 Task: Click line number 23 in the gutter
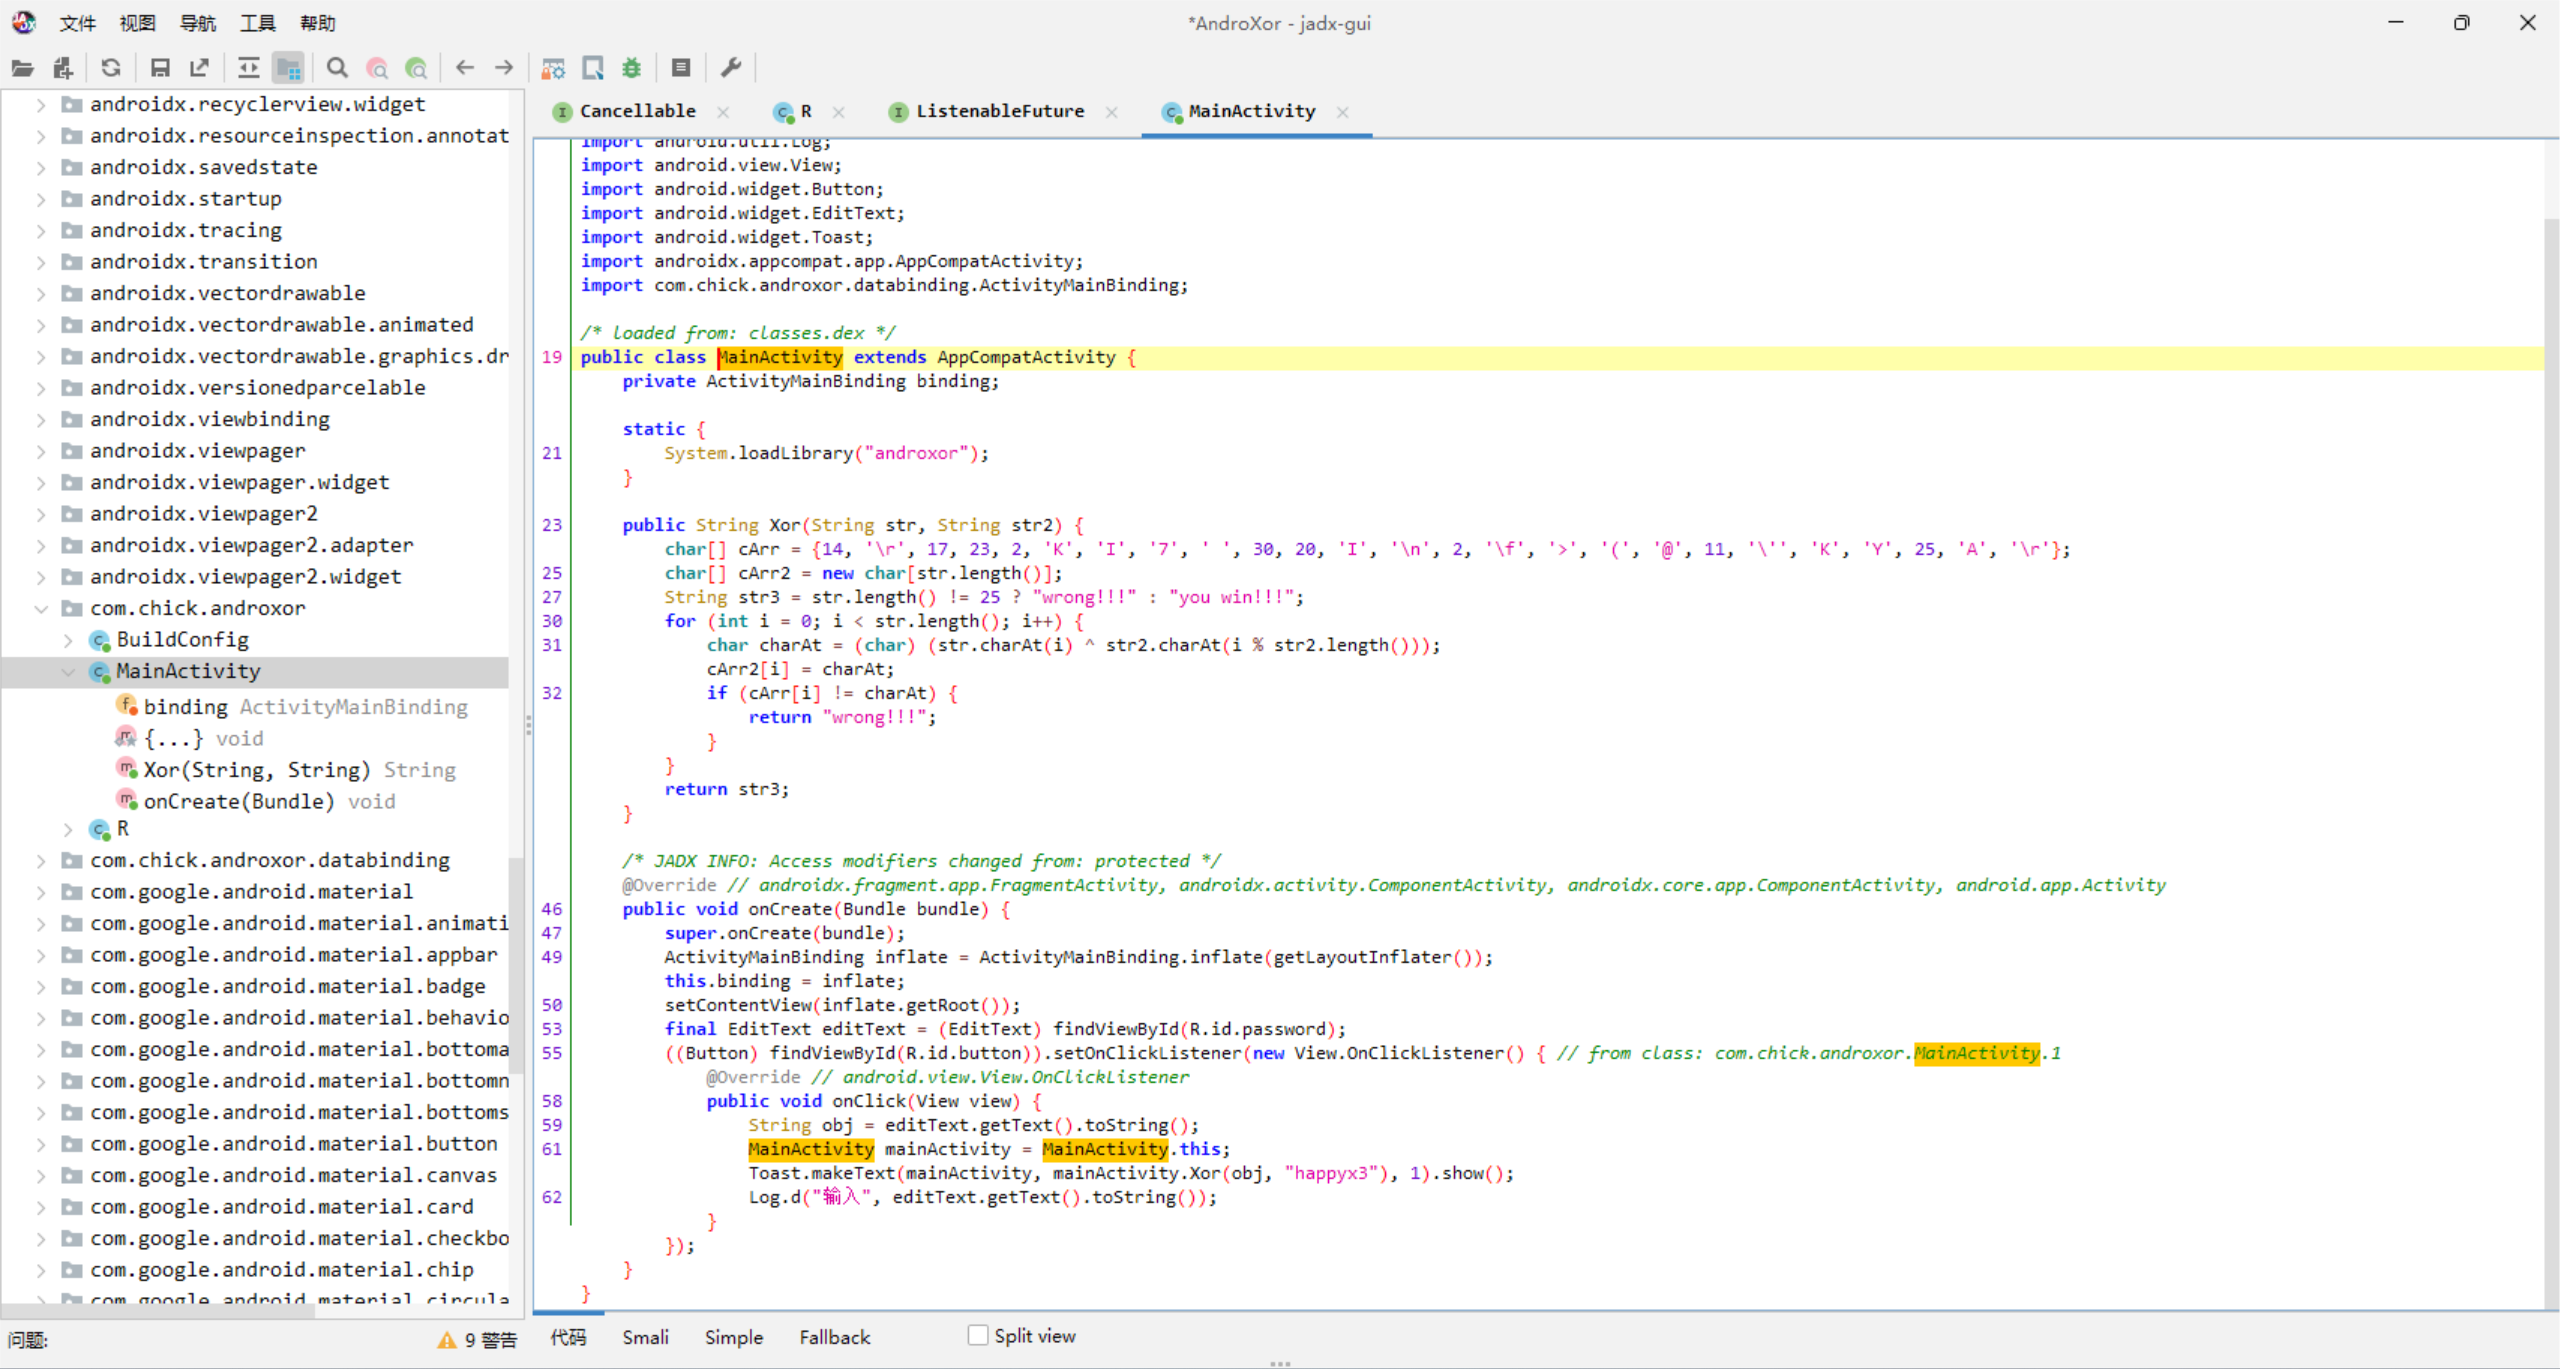[x=552, y=525]
